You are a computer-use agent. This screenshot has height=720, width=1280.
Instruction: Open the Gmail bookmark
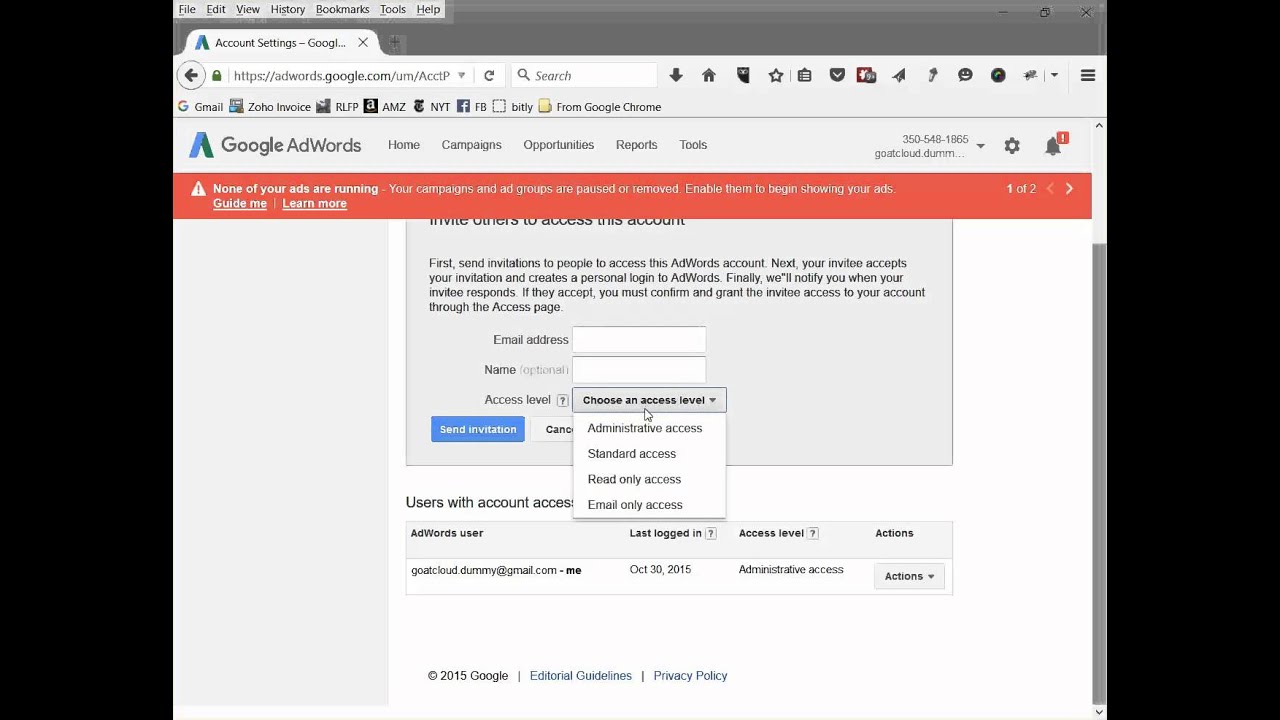(200, 107)
